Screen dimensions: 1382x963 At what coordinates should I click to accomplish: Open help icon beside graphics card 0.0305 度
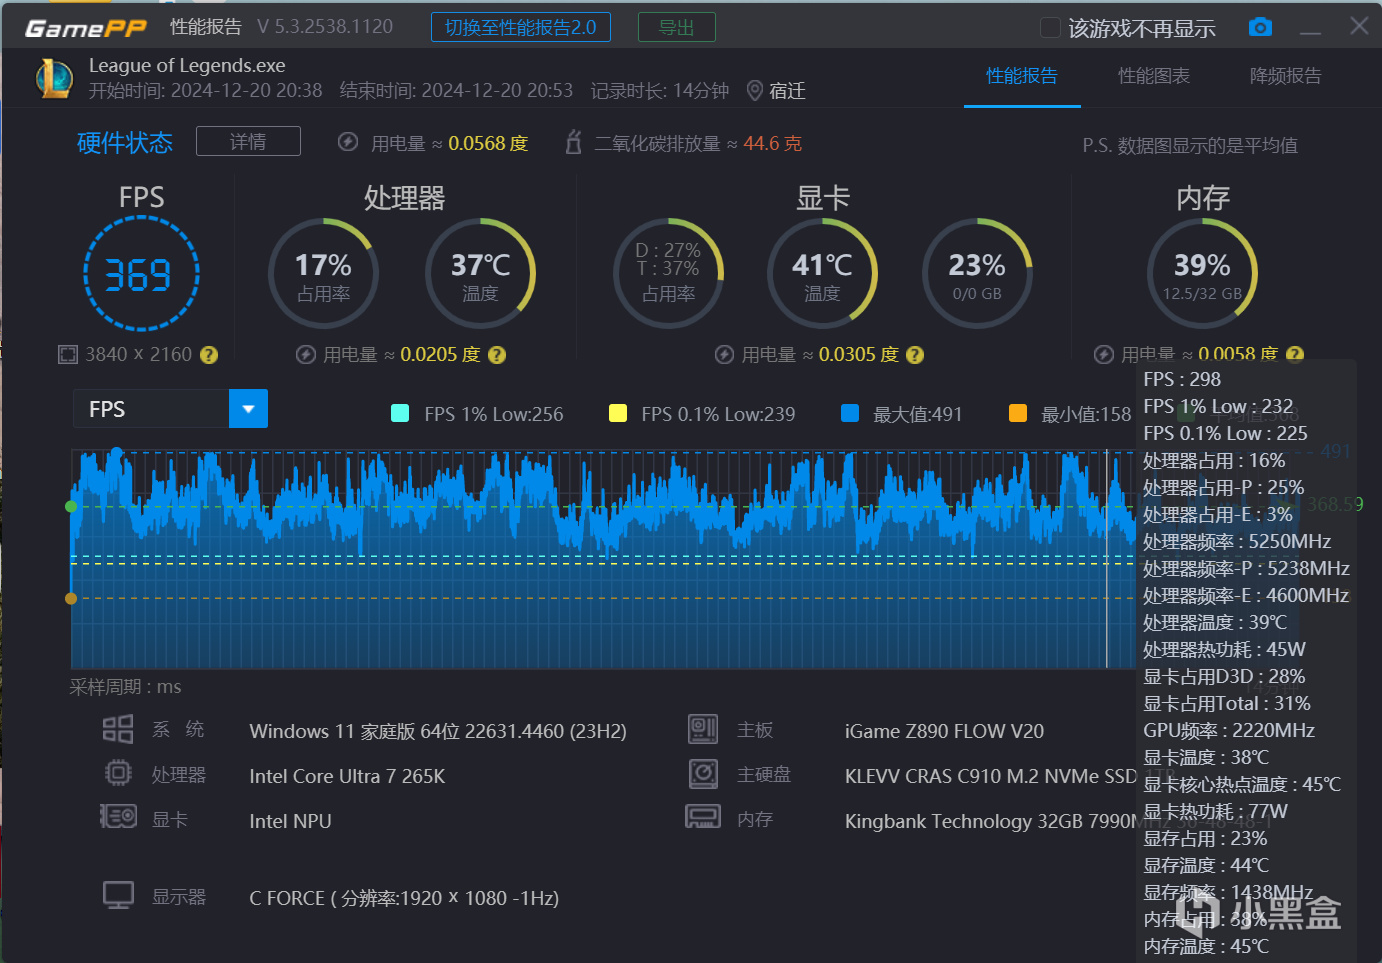click(x=915, y=354)
